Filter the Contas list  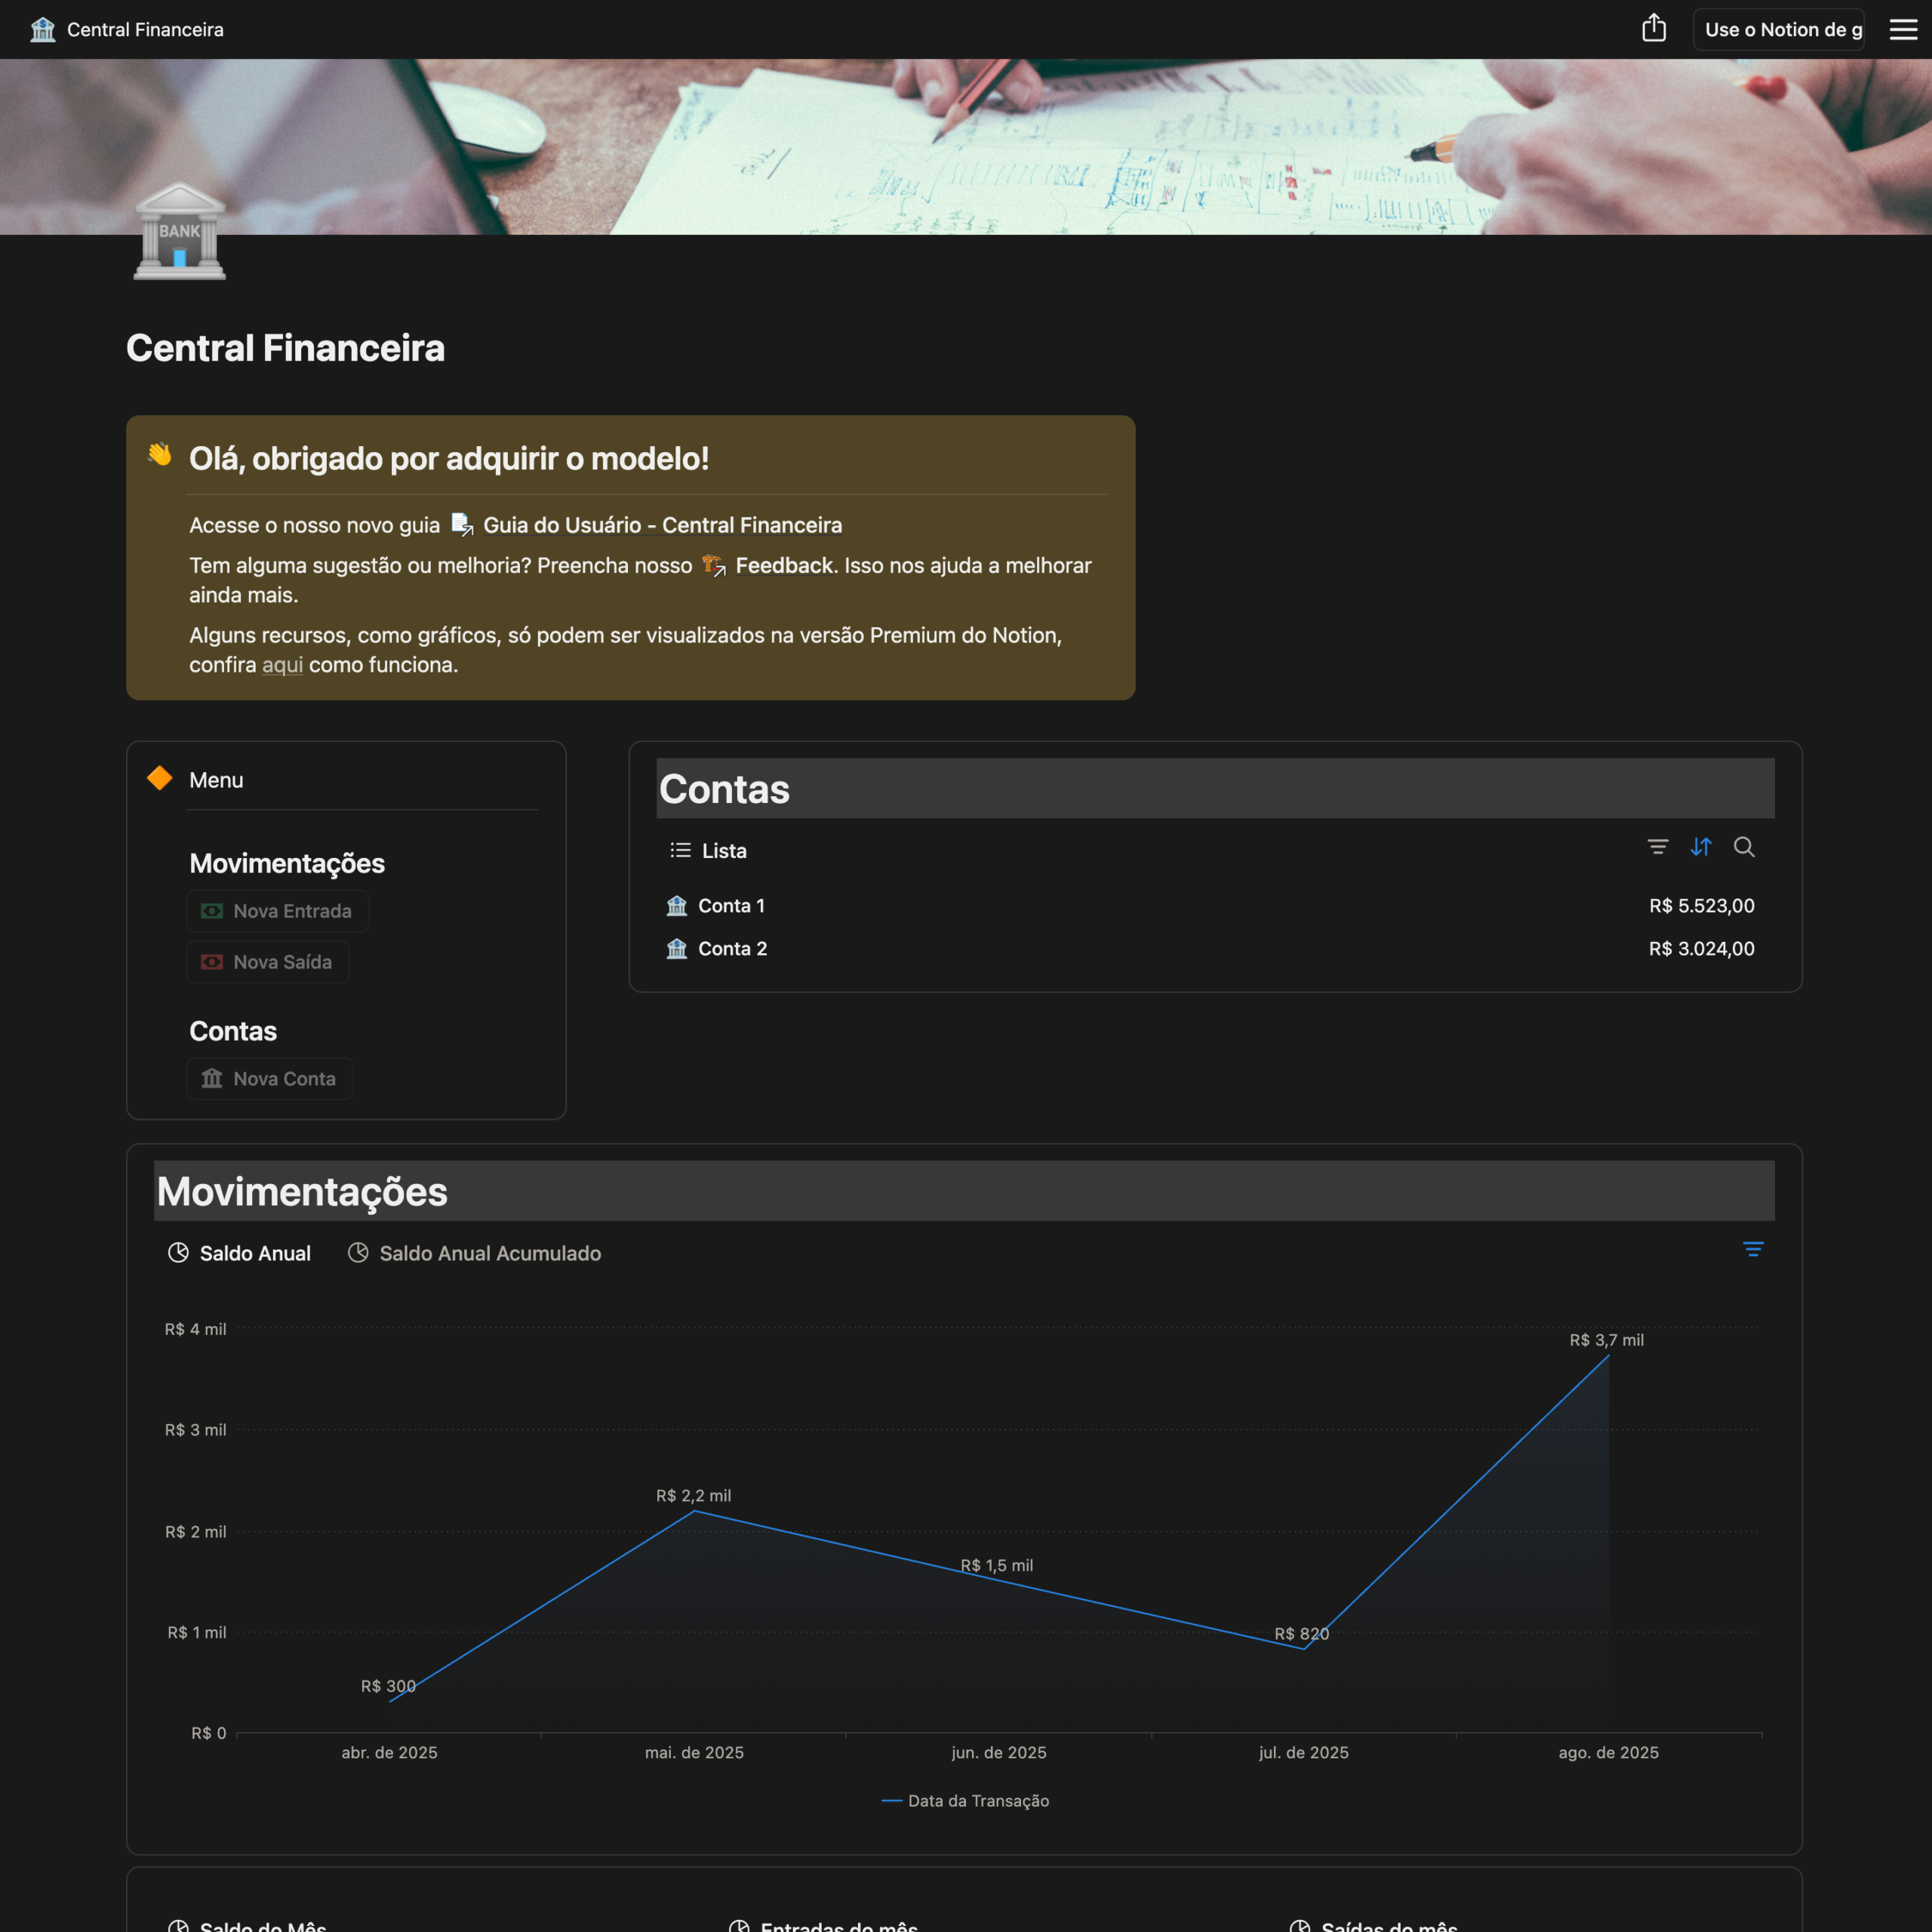point(1658,847)
